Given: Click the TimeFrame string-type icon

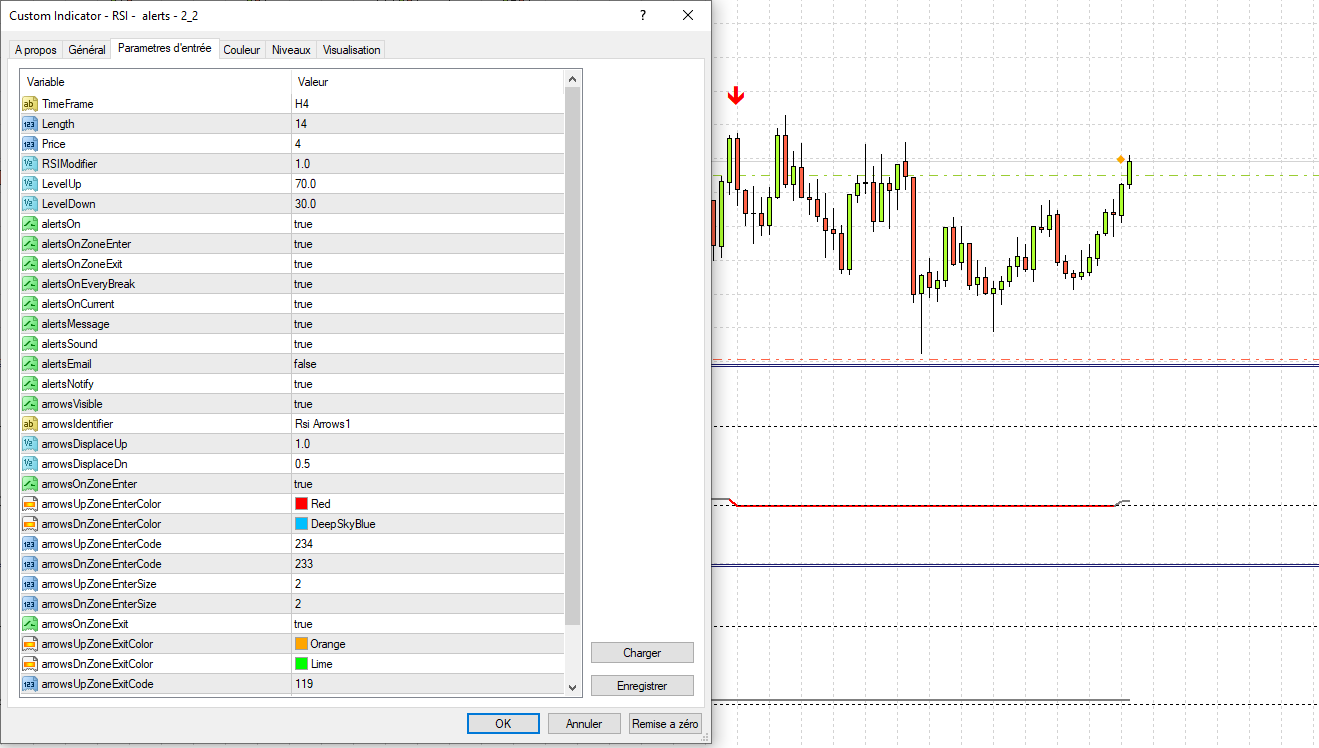Looking at the screenshot, I should 29,104.
